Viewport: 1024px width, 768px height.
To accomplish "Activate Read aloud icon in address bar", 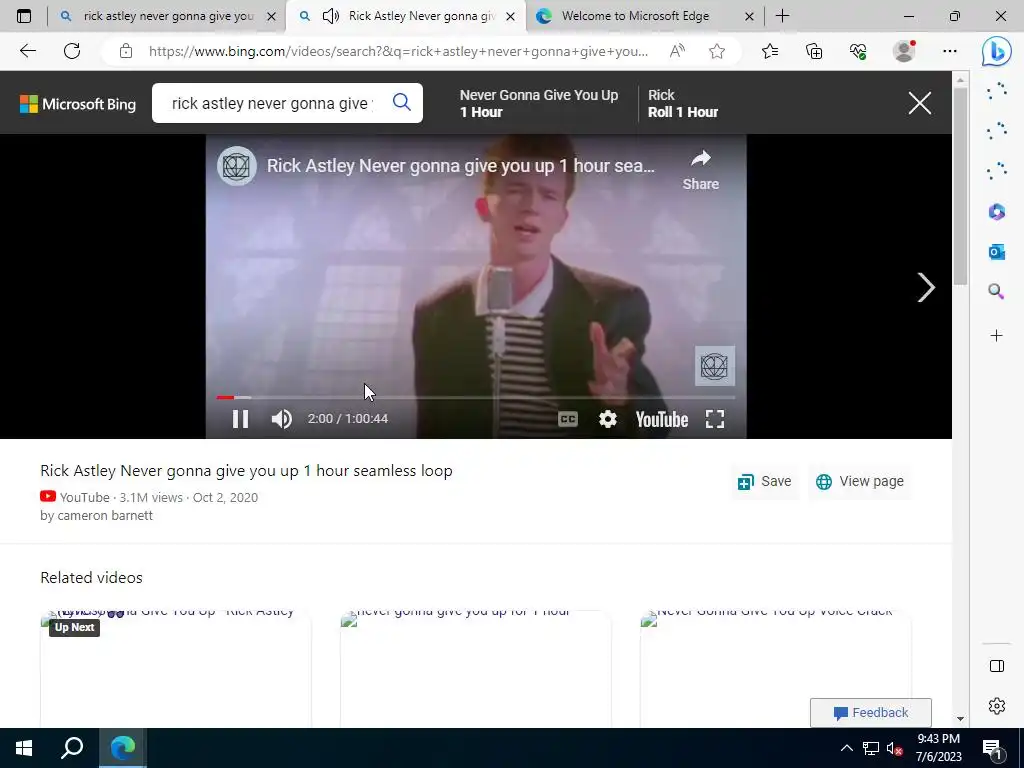I will pyautogui.click(x=677, y=51).
